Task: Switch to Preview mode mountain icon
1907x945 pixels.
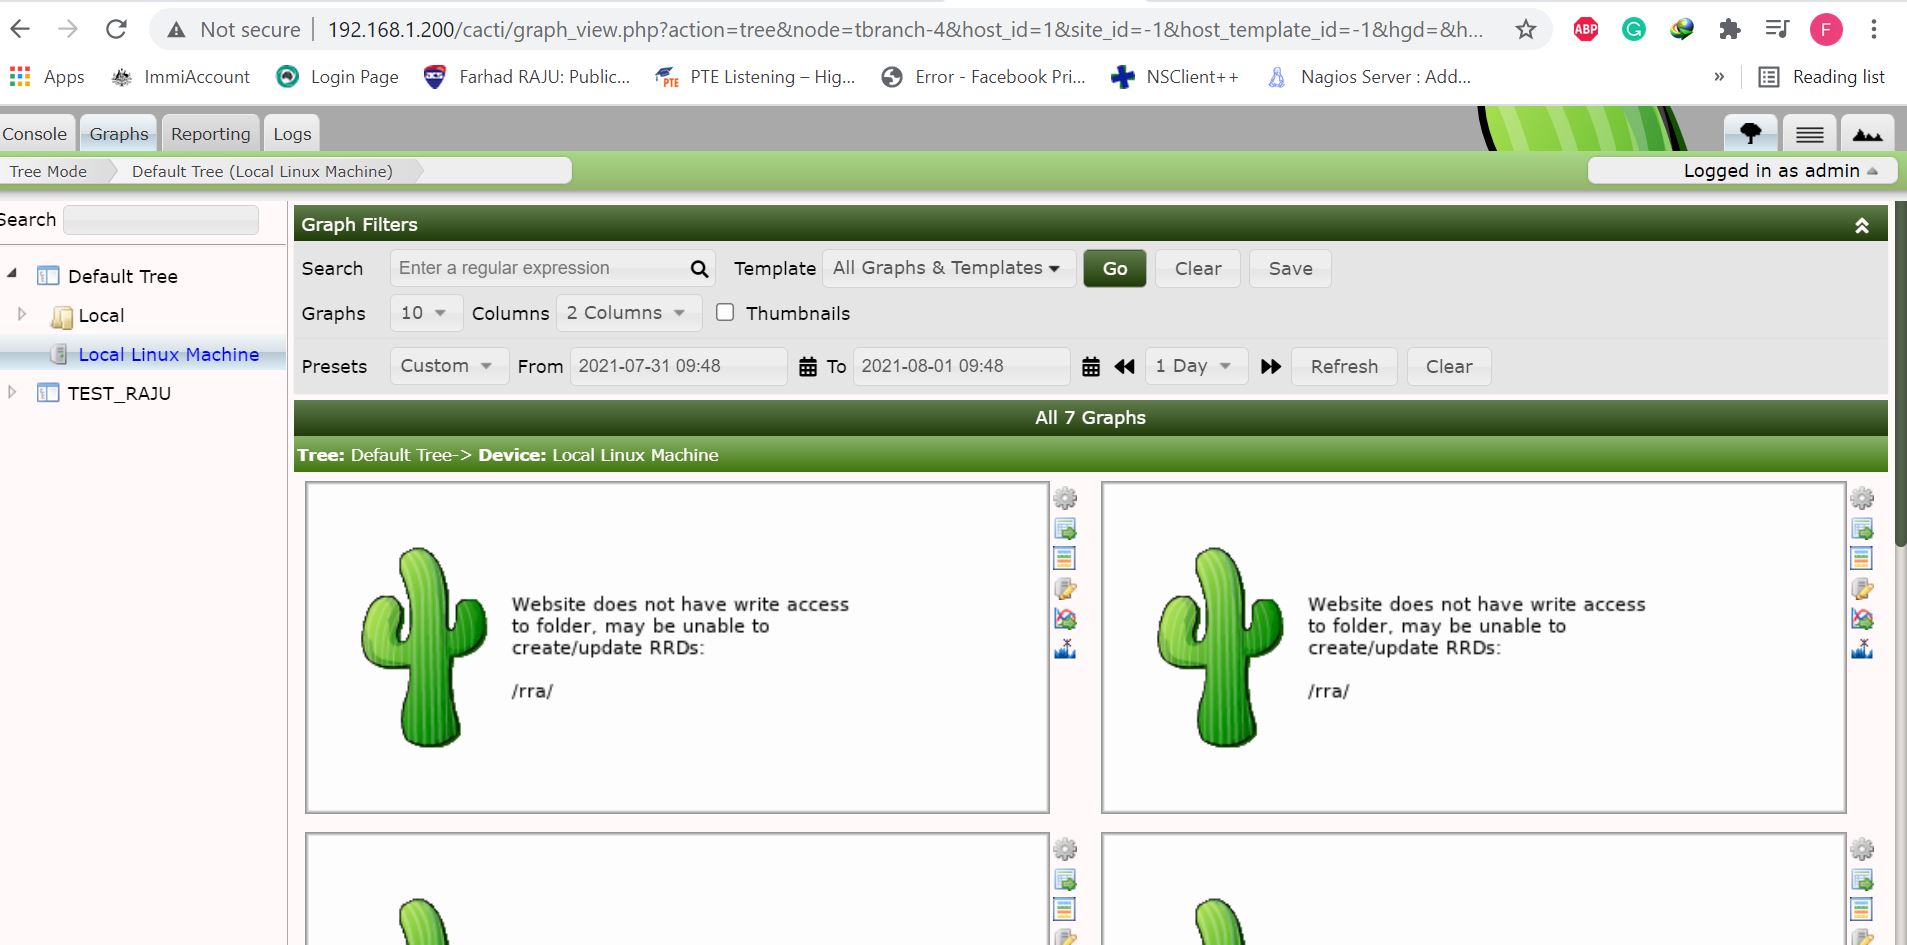Action: tap(1867, 133)
